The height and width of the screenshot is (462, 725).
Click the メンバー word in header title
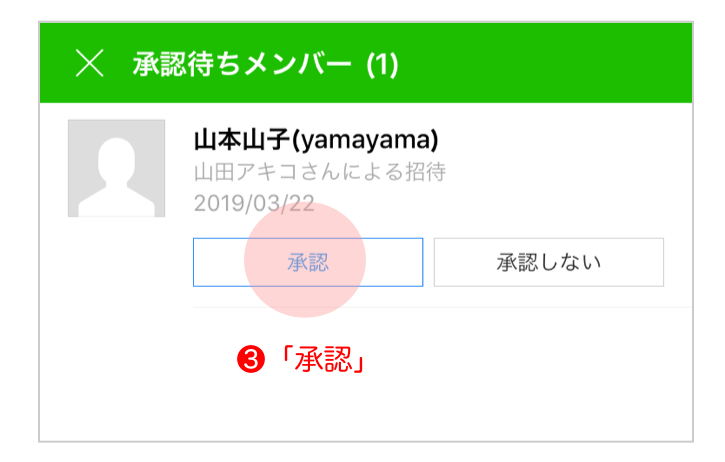[x=297, y=64]
